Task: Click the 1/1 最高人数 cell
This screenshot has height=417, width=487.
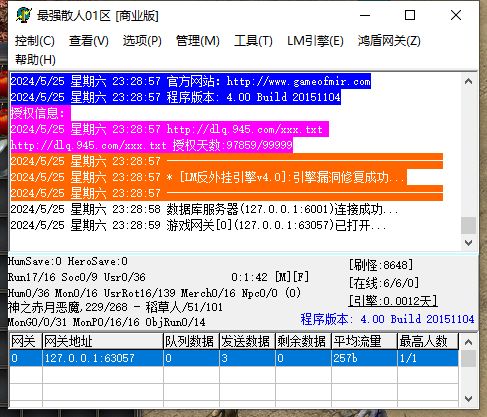Action: [428, 358]
